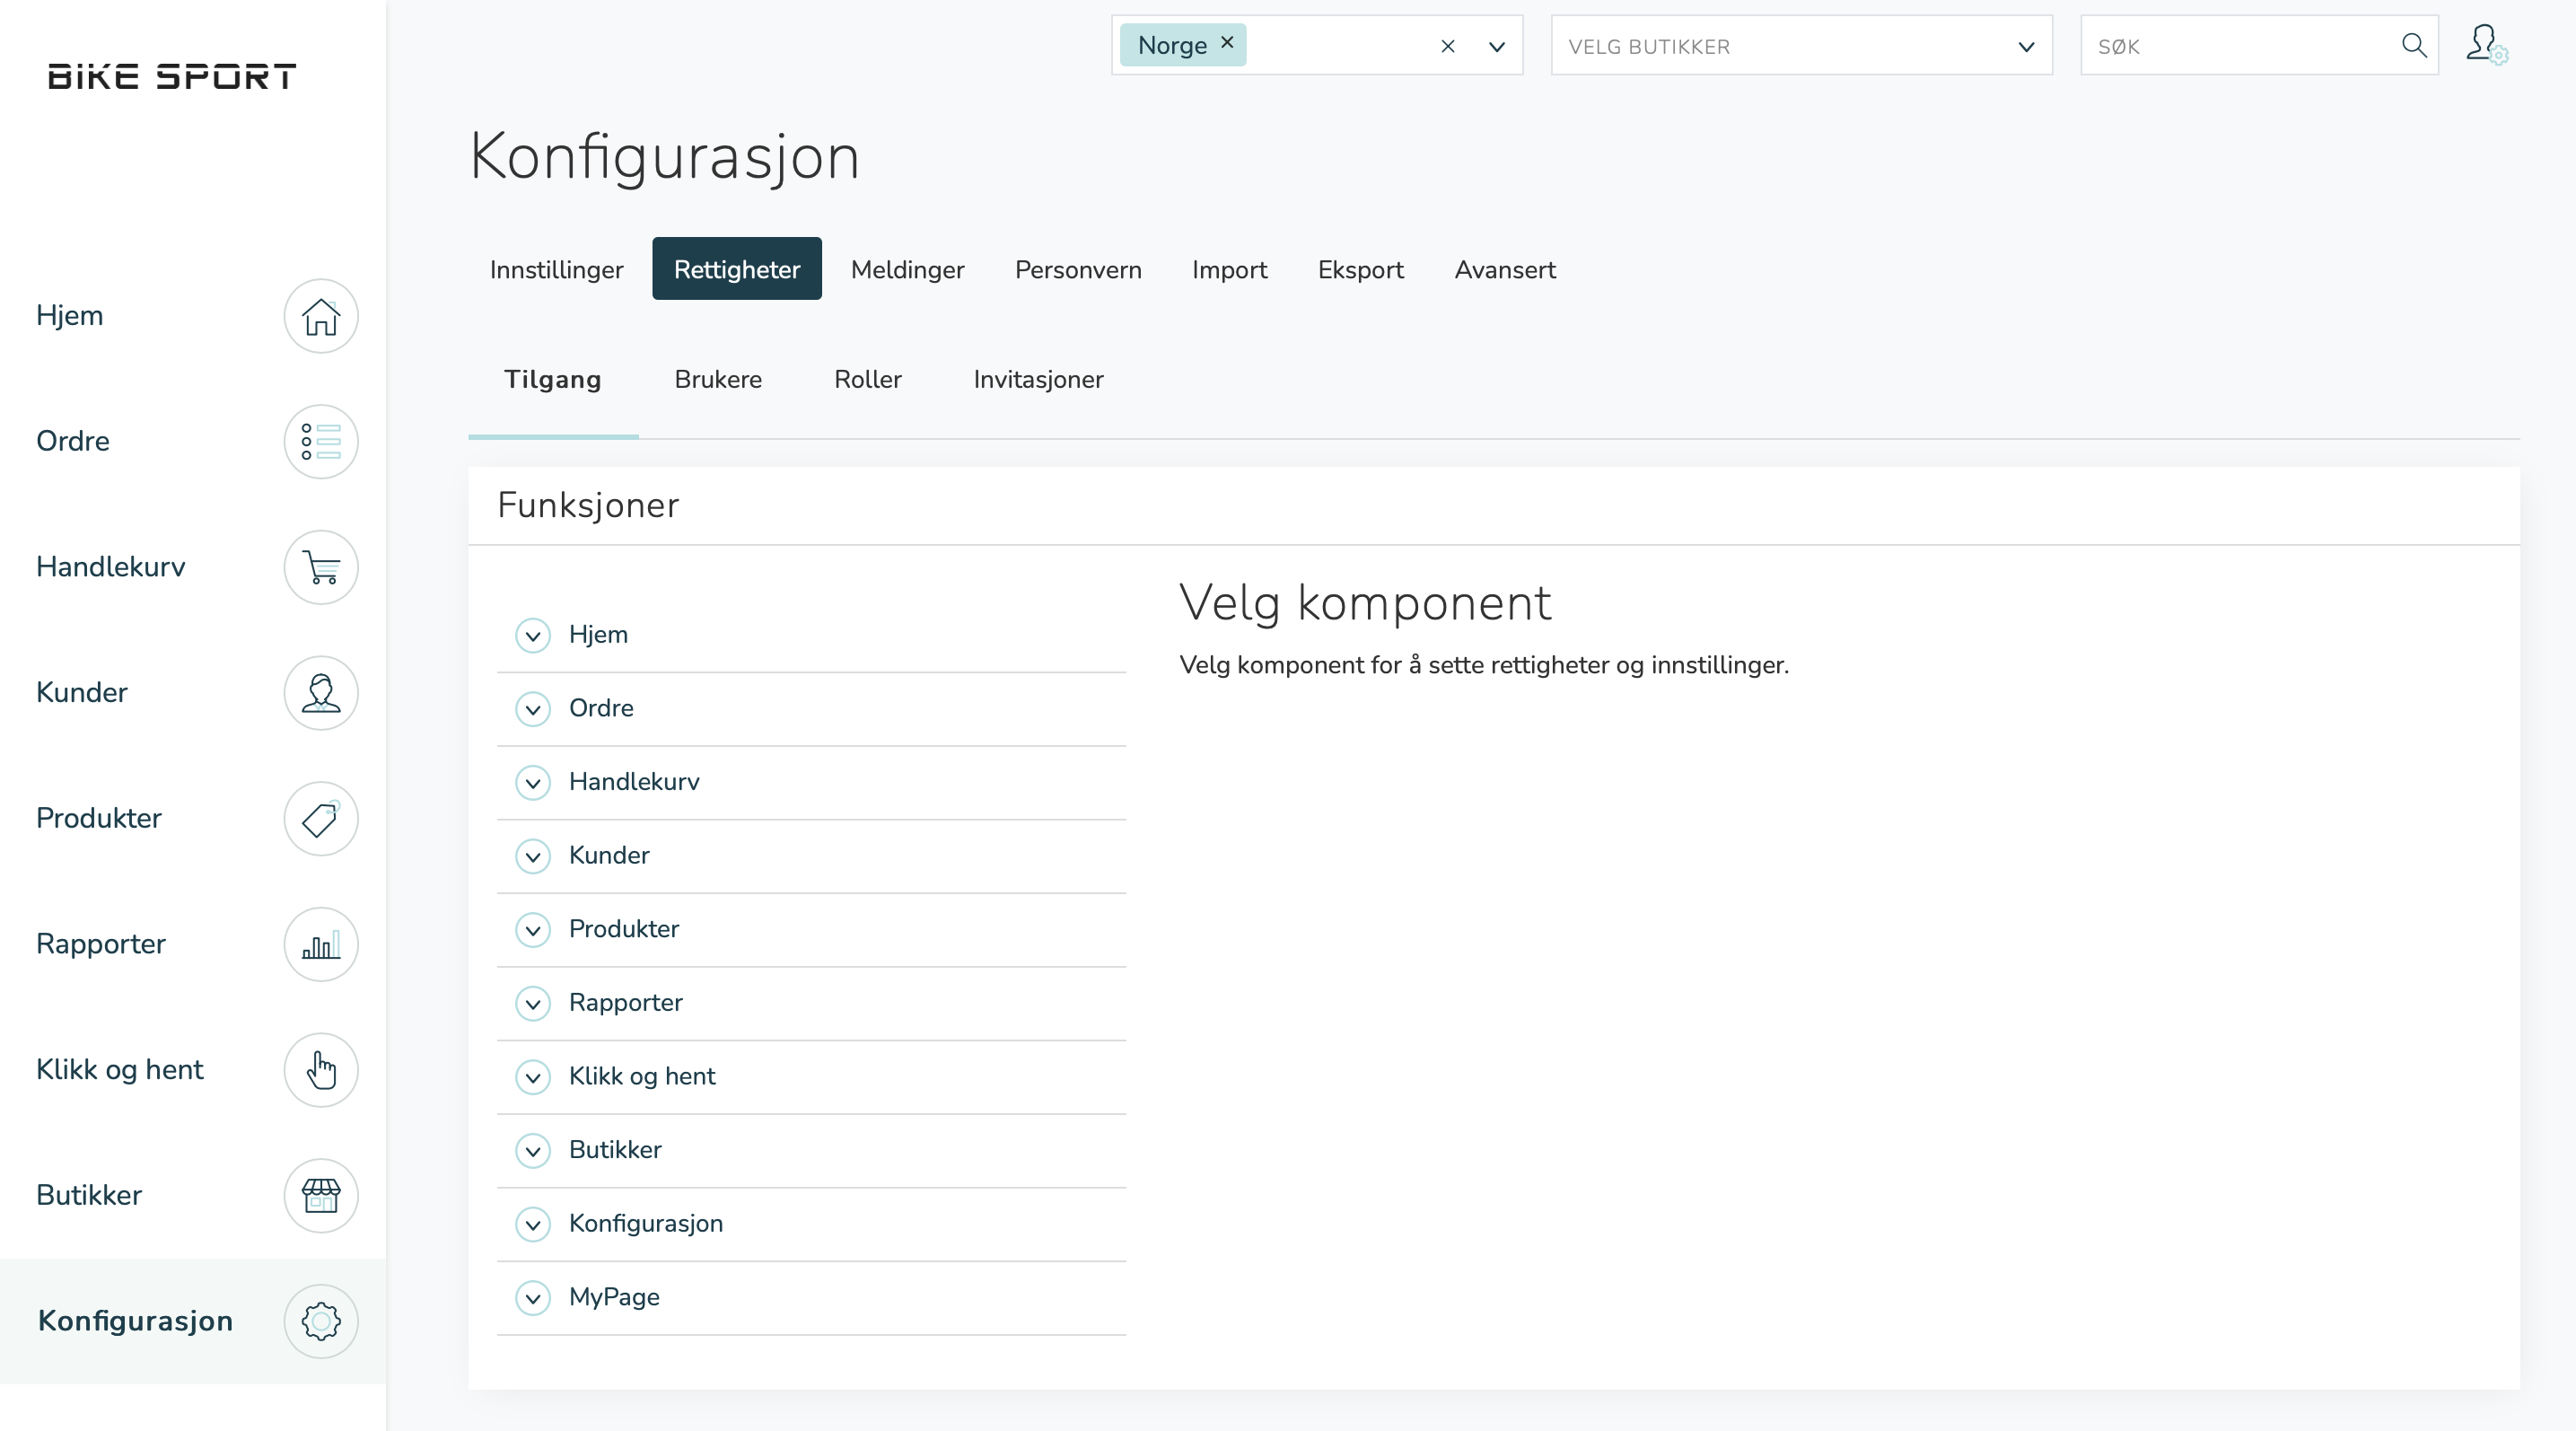Viewport: 2576px width, 1431px height.
Task: Switch to the Innstillinger tab
Action: pos(556,269)
